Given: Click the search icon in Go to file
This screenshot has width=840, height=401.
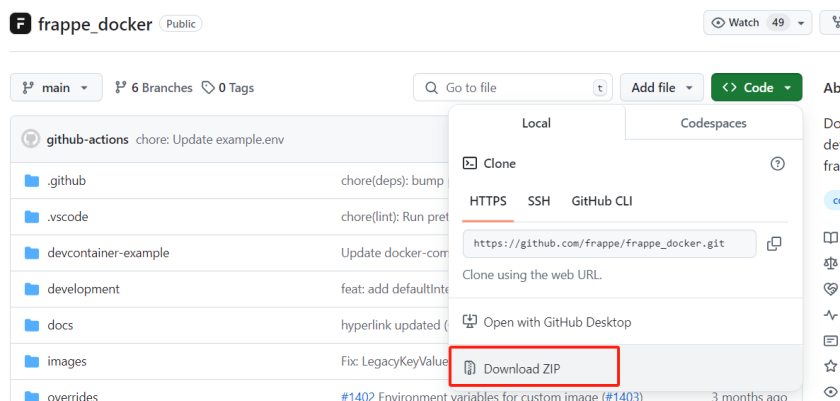Looking at the screenshot, I should 431,88.
